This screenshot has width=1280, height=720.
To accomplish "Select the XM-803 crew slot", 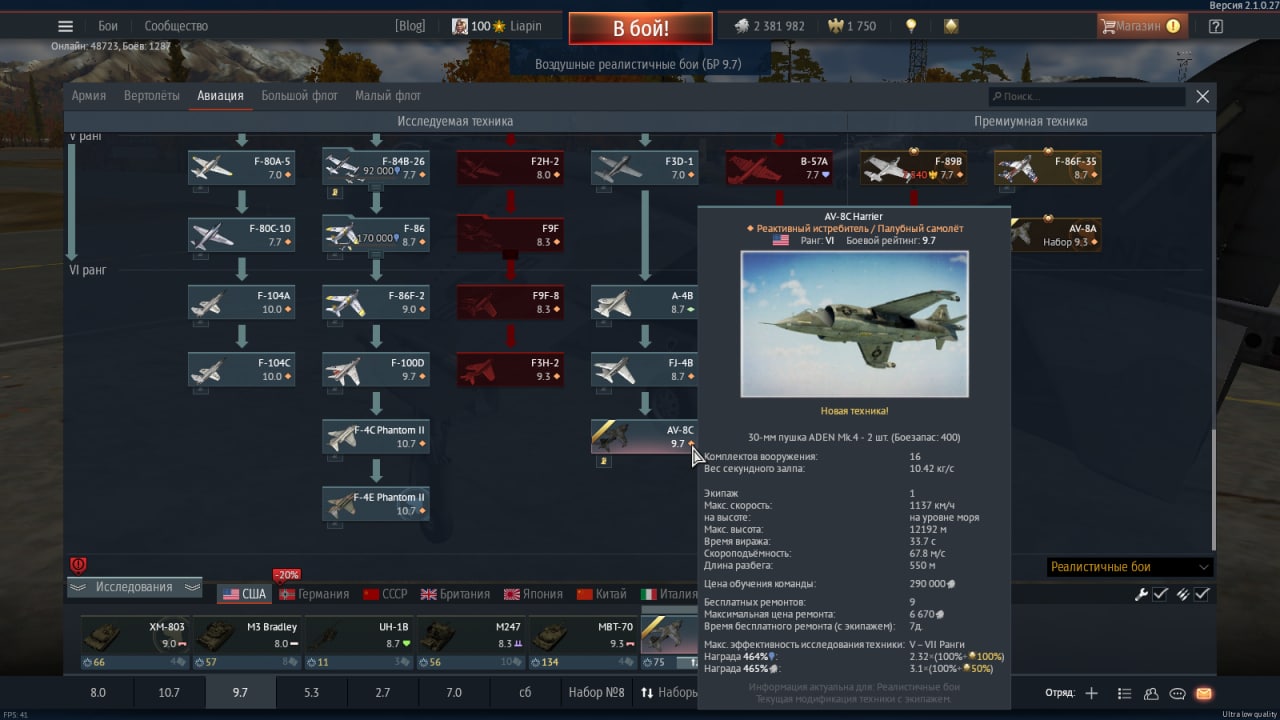I will pos(134,642).
